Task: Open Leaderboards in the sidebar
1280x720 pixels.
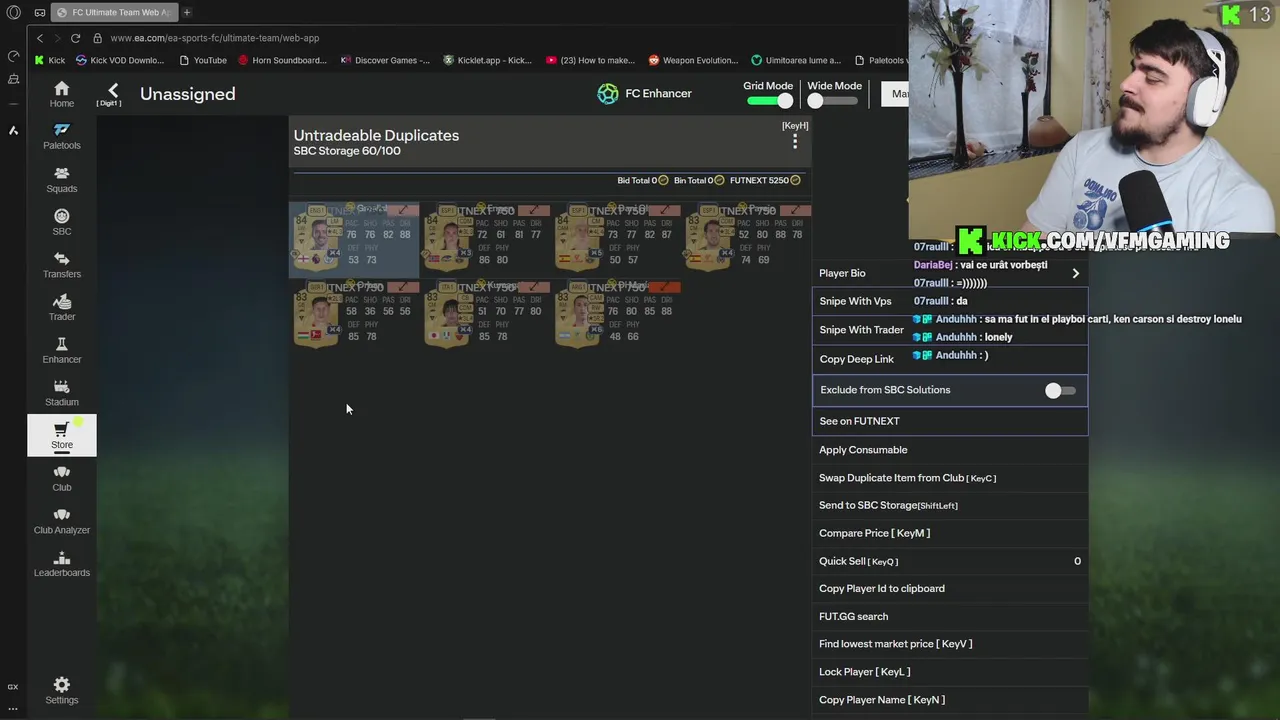Action: (62, 565)
